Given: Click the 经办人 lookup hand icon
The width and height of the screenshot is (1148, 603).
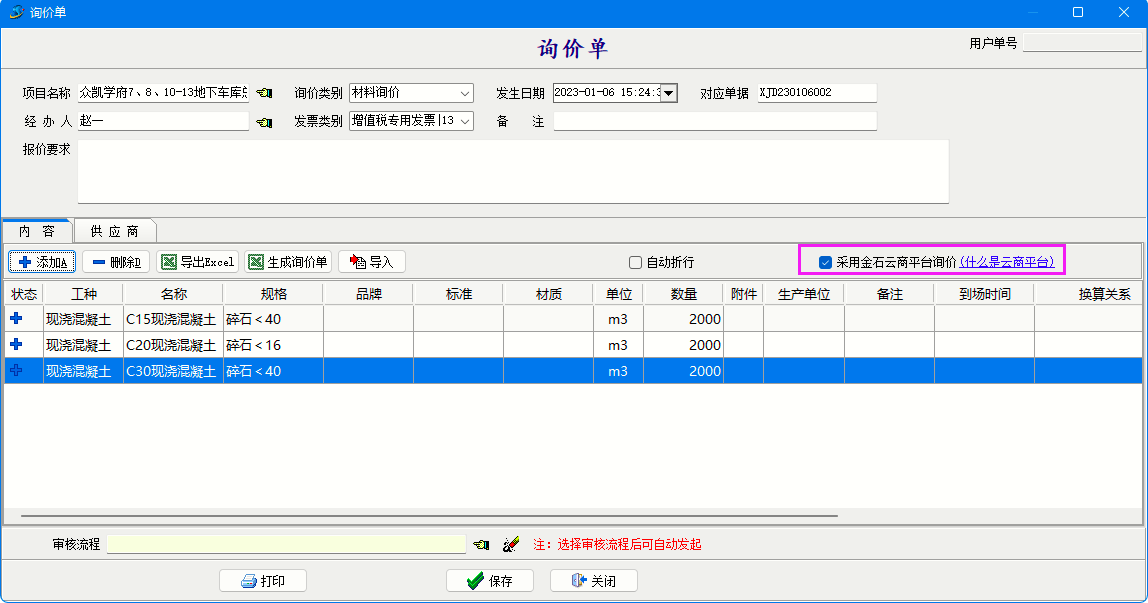Looking at the screenshot, I should point(264,122).
